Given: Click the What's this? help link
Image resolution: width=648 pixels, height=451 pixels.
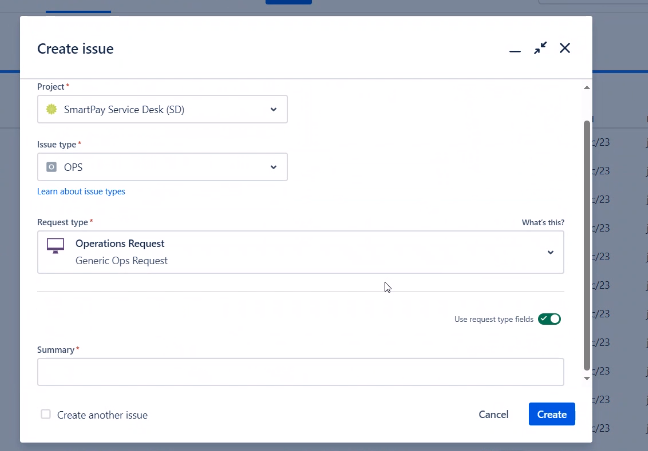Looking at the screenshot, I should click(x=543, y=222).
